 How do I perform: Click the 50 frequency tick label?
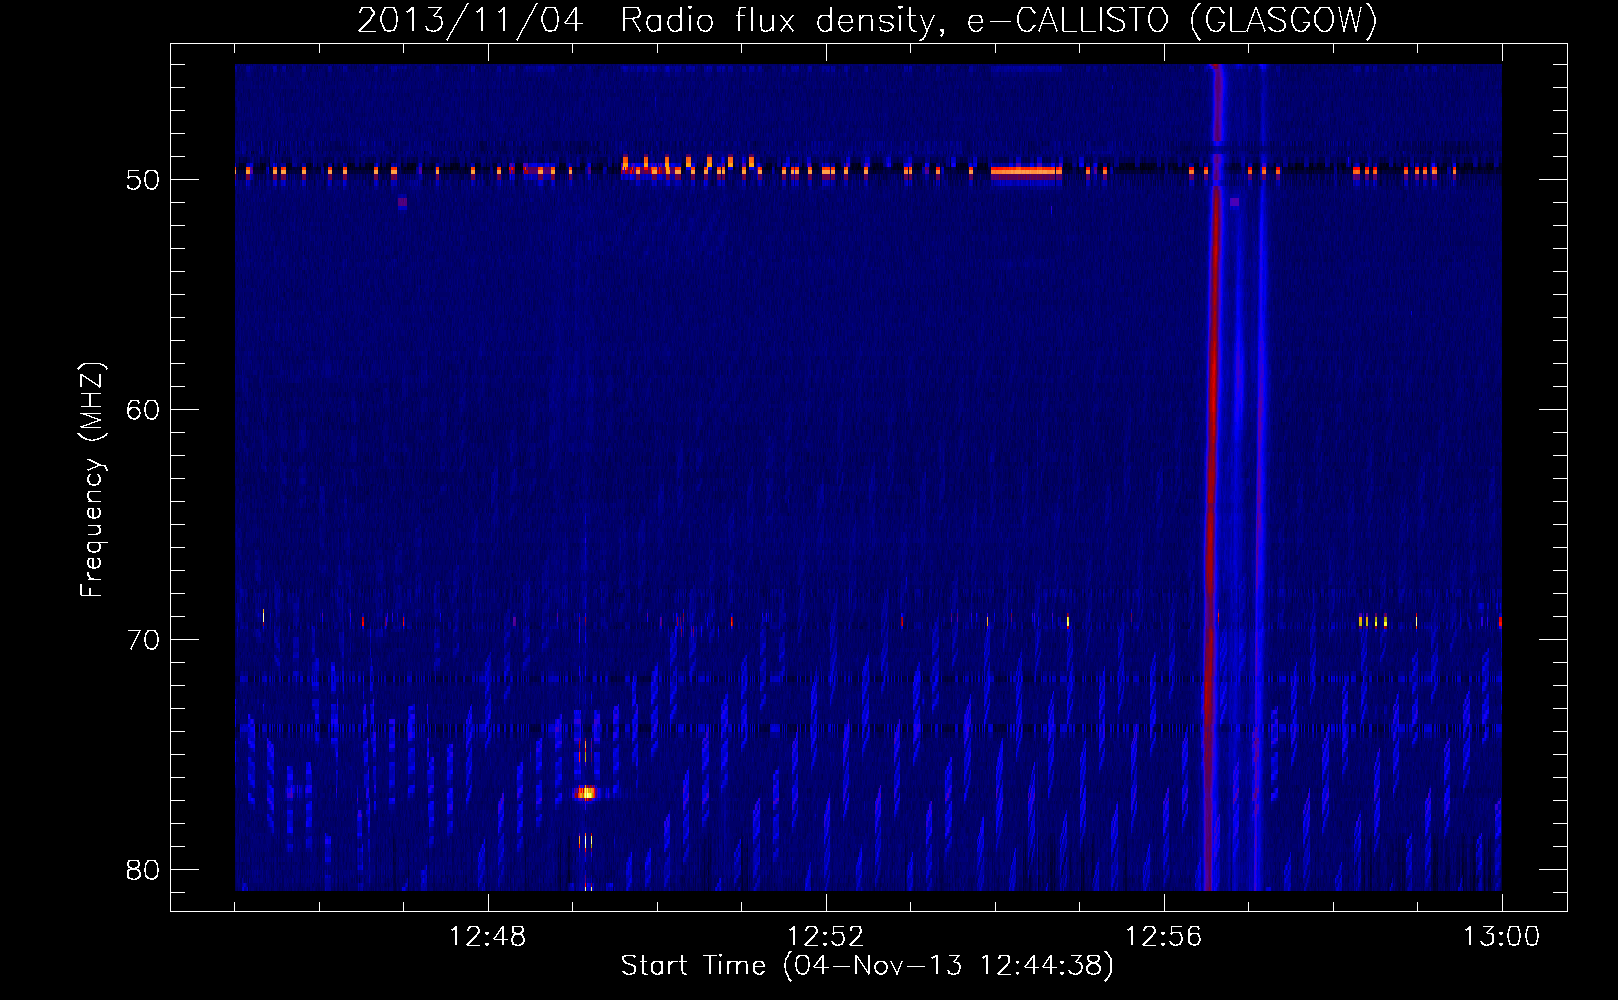(143, 180)
